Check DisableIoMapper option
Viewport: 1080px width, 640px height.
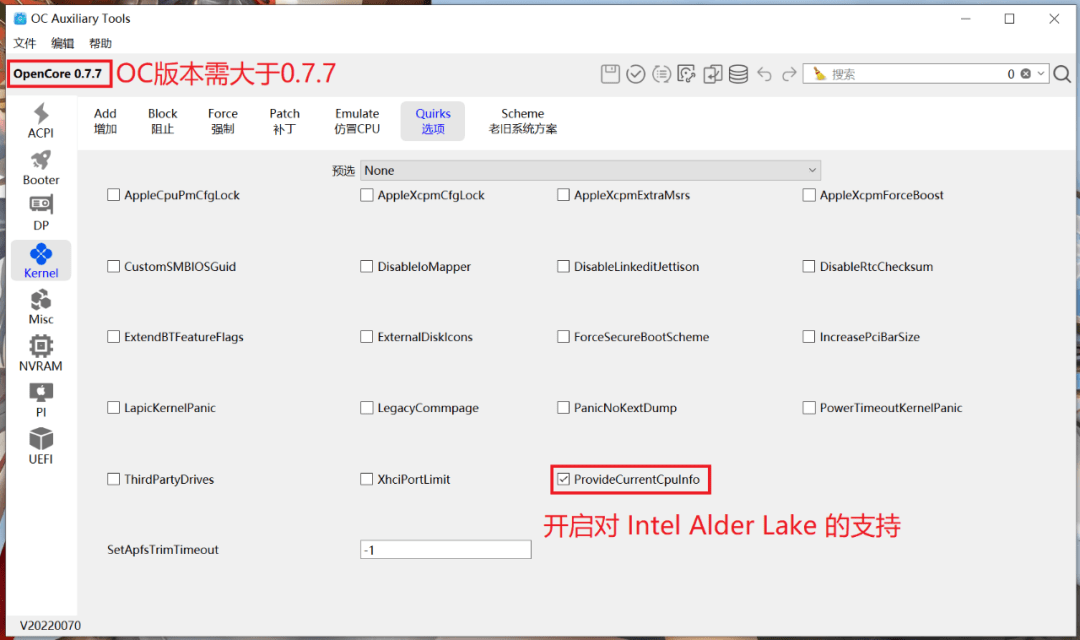click(x=366, y=266)
